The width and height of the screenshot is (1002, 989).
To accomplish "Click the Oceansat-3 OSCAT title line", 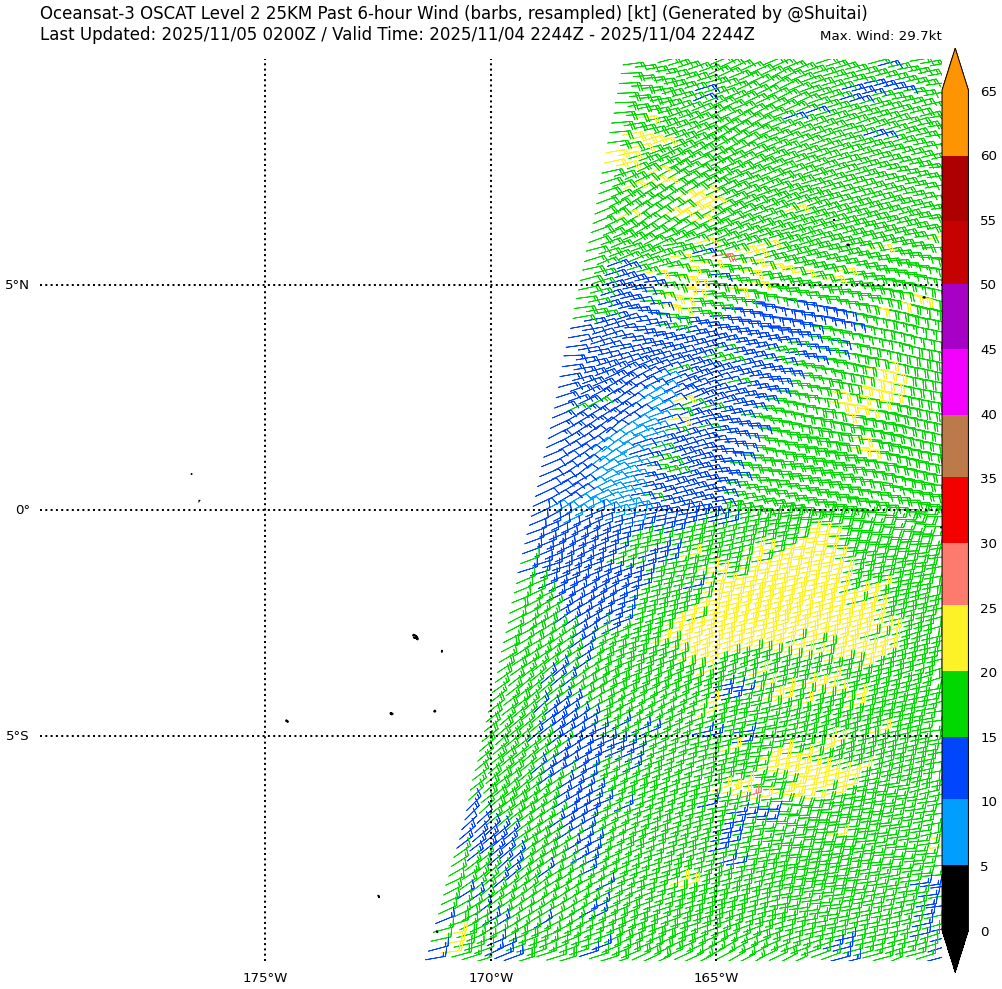I will pyautogui.click(x=453, y=14).
